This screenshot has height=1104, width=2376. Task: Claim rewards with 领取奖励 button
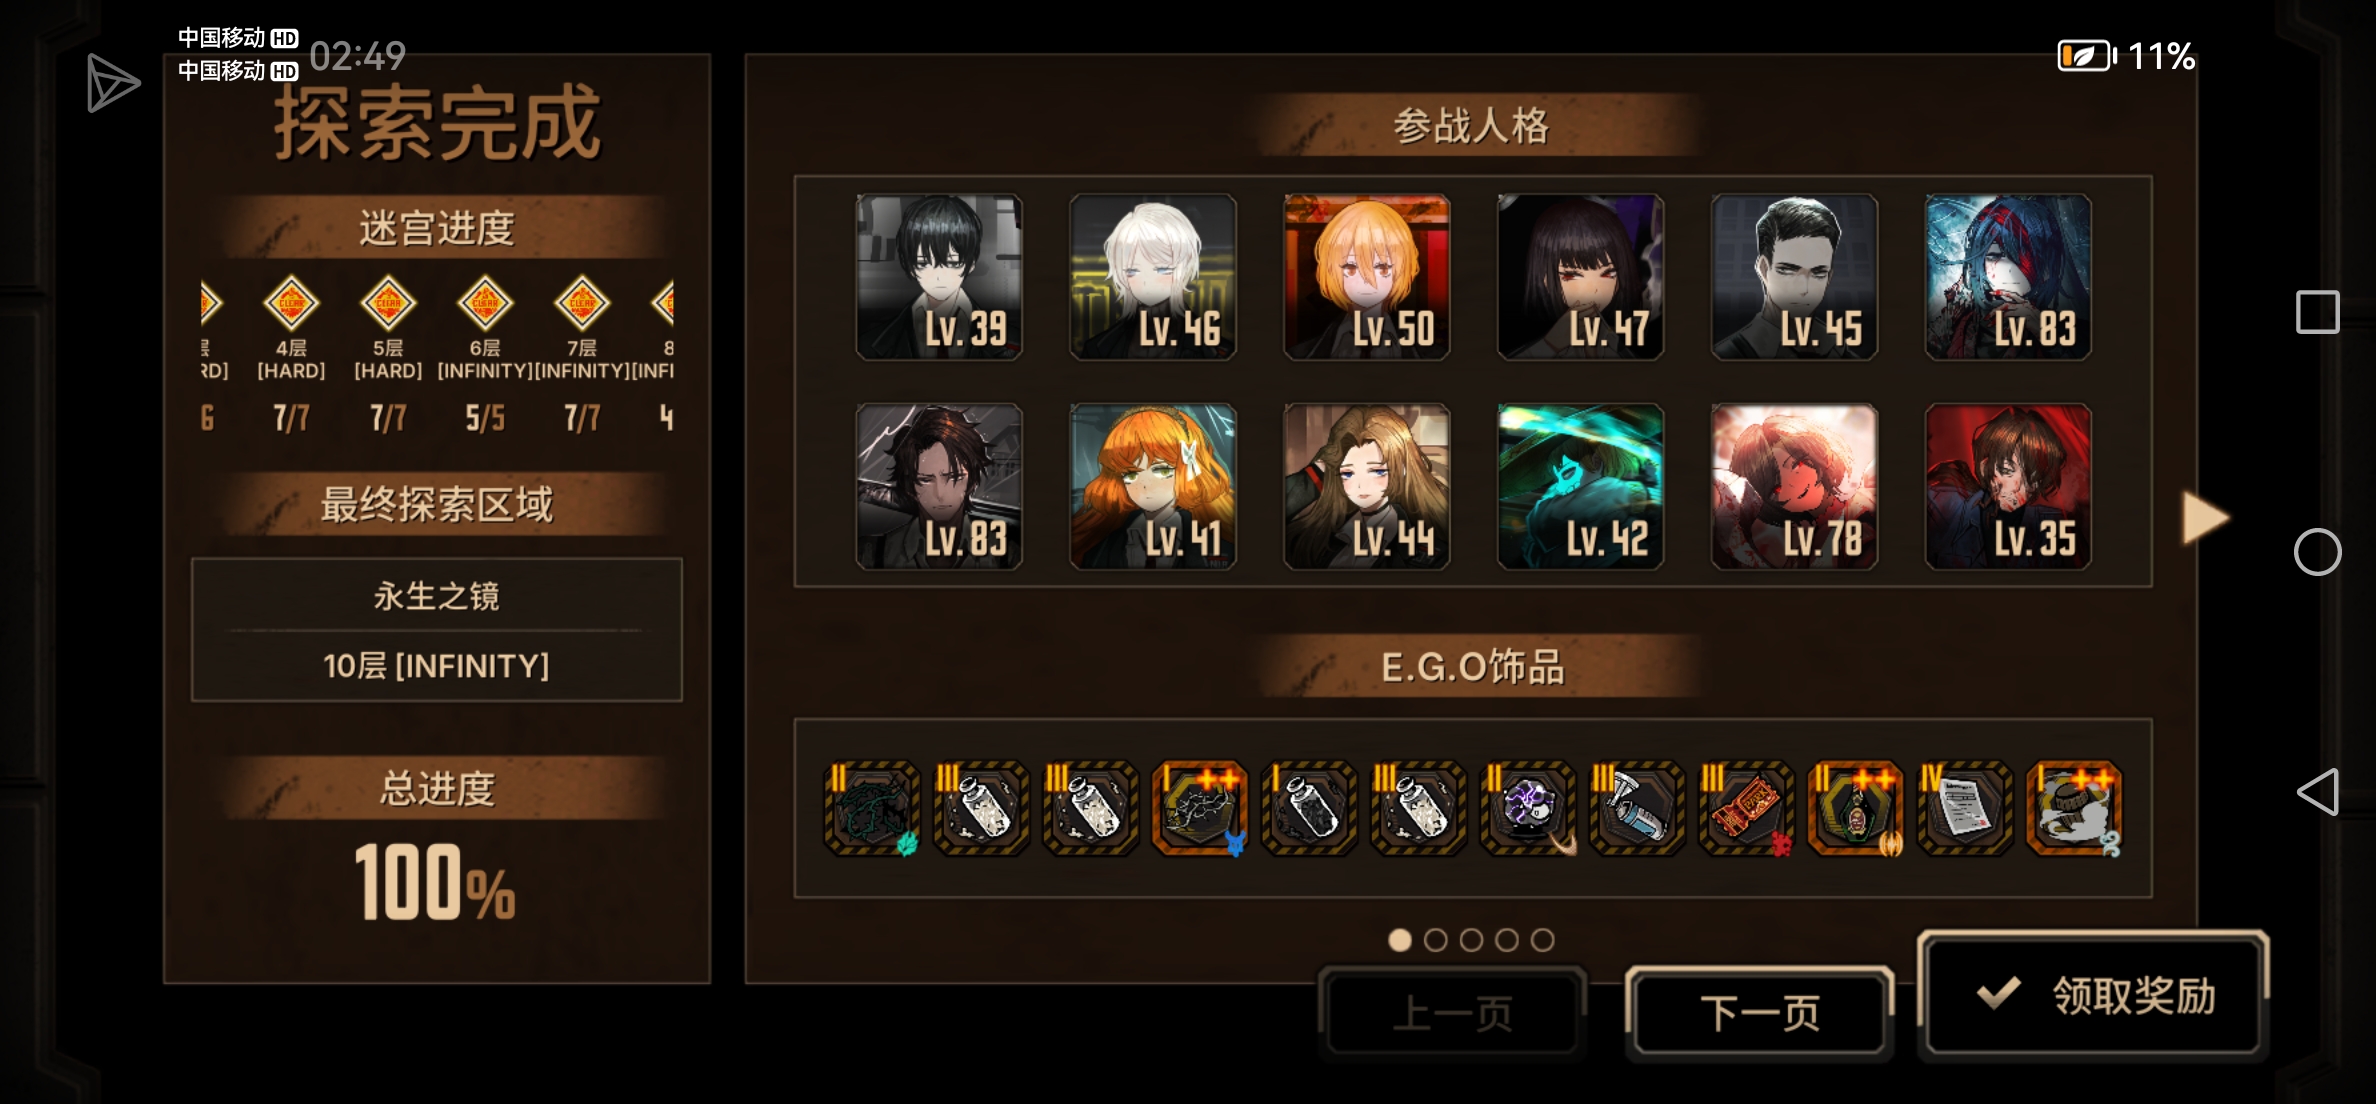click(2093, 995)
